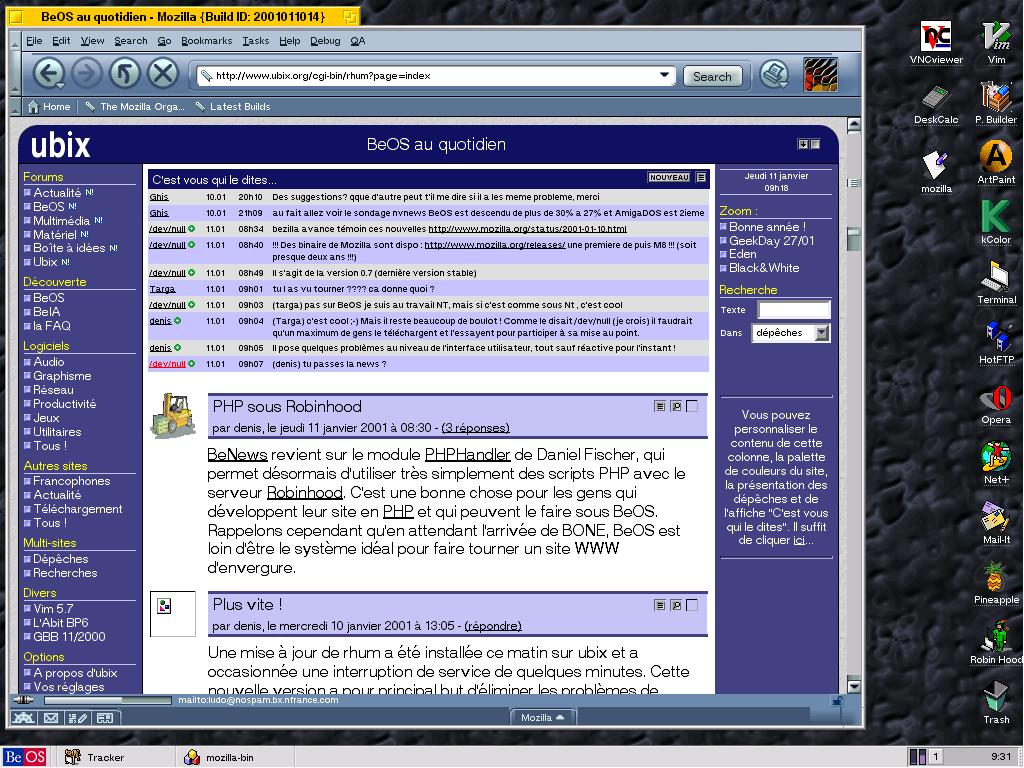Focus the Texte search input field
This screenshot has width=1024, height=768.
point(794,310)
